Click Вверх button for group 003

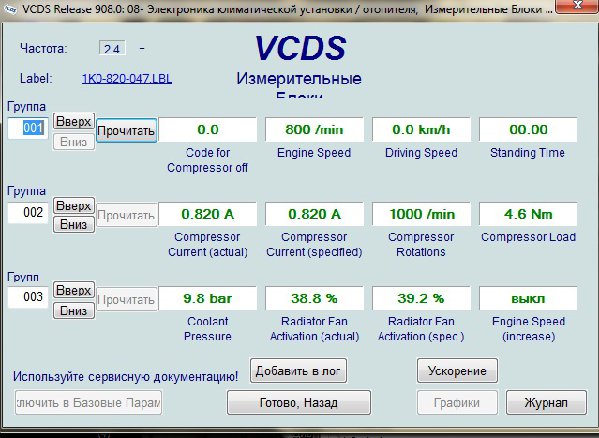click(x=74, y=291)
